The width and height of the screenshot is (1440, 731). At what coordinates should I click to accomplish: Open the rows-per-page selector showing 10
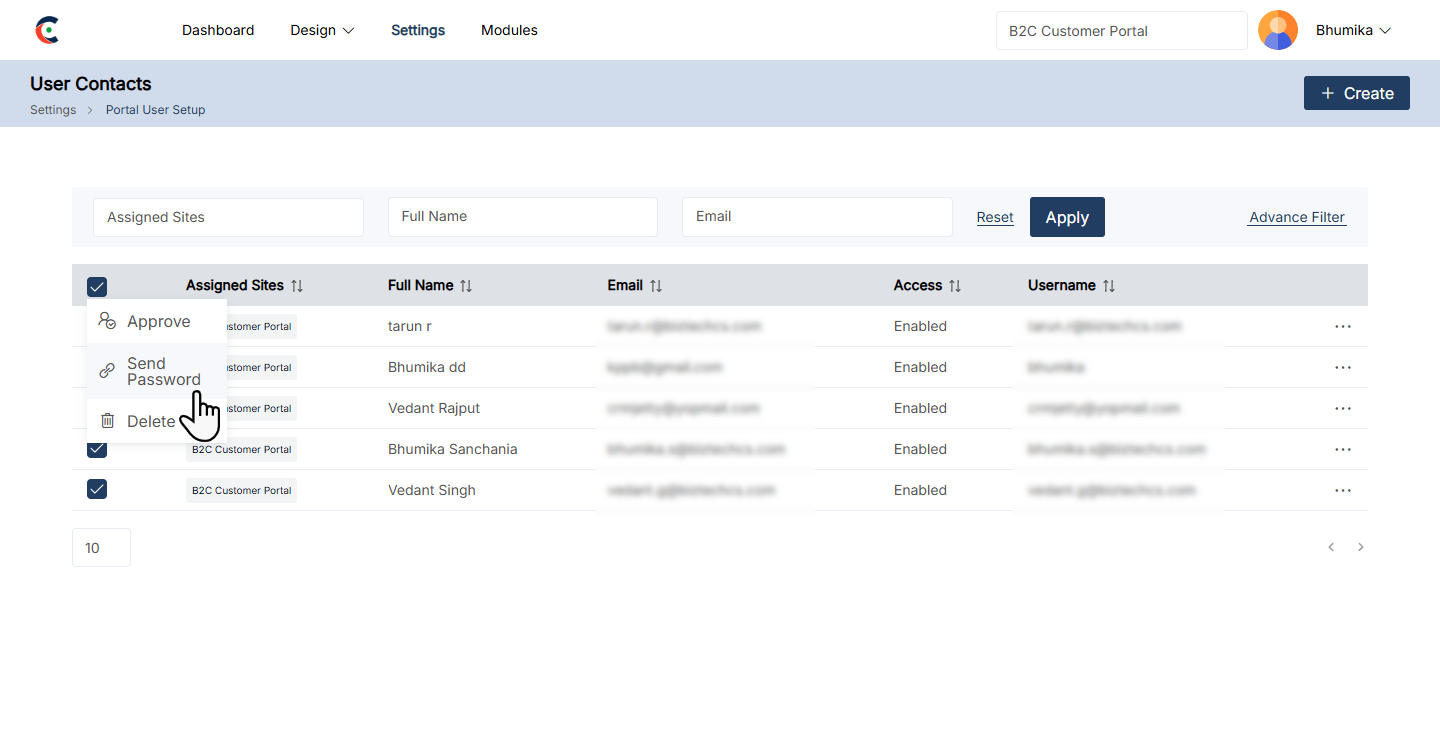[x=101, y=548]
